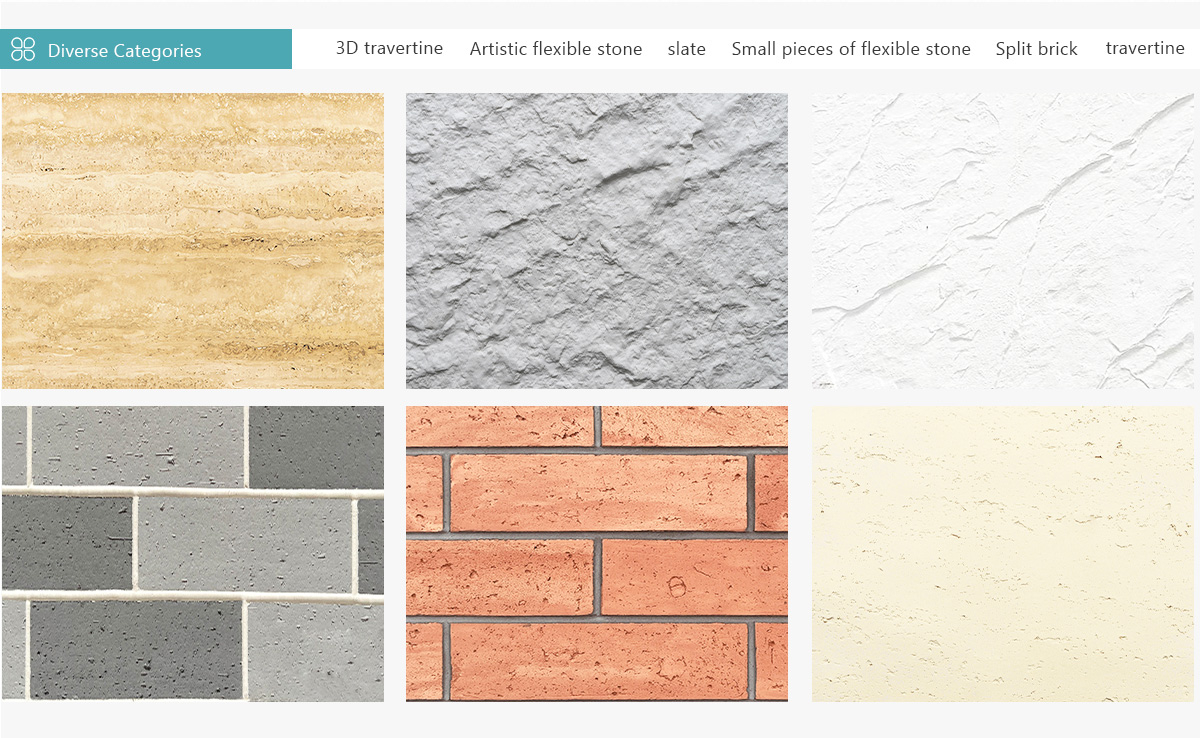Image resolution: width=1200 pixels, height=738 pixels.
Task: View the cream travertine sample image
Action: (1003, 553)
